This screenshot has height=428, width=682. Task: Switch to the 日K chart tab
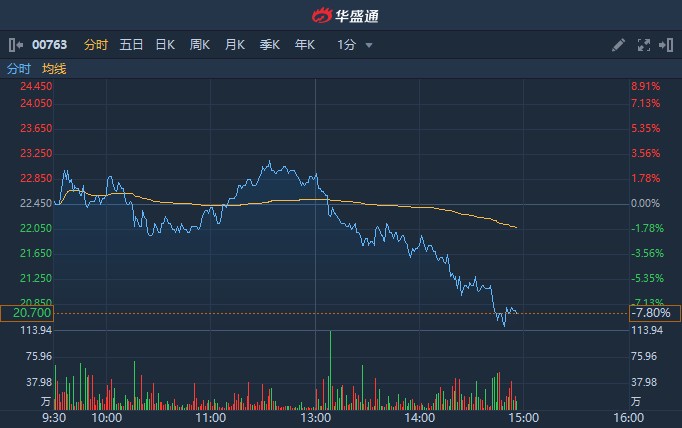coord(165,44)
